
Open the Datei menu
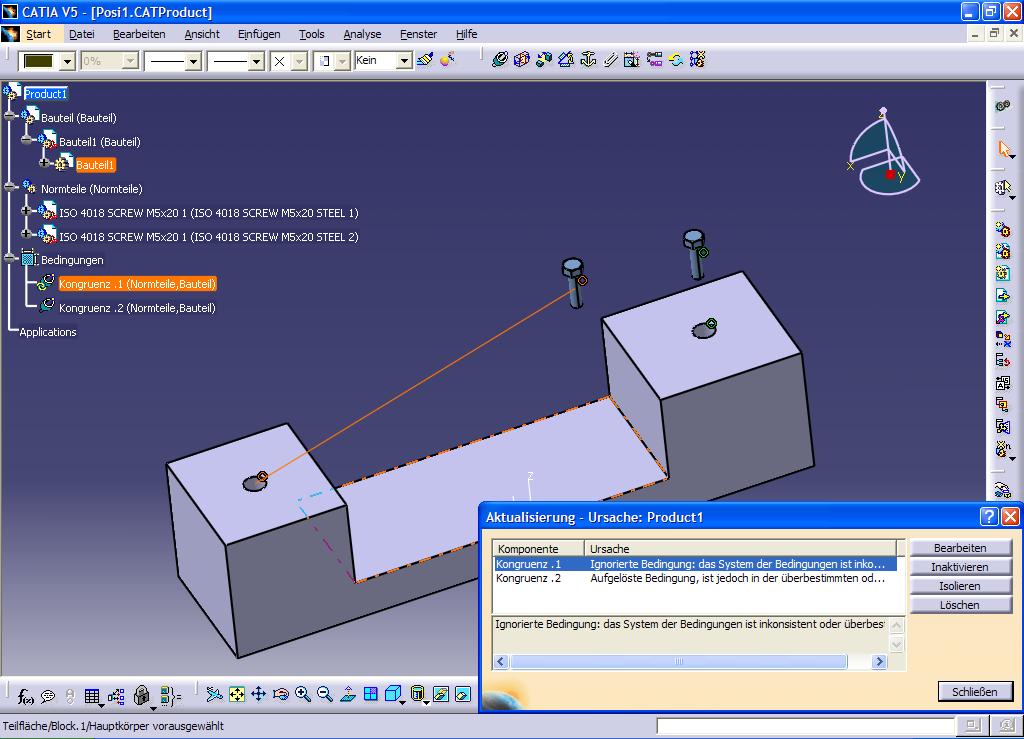82,34
